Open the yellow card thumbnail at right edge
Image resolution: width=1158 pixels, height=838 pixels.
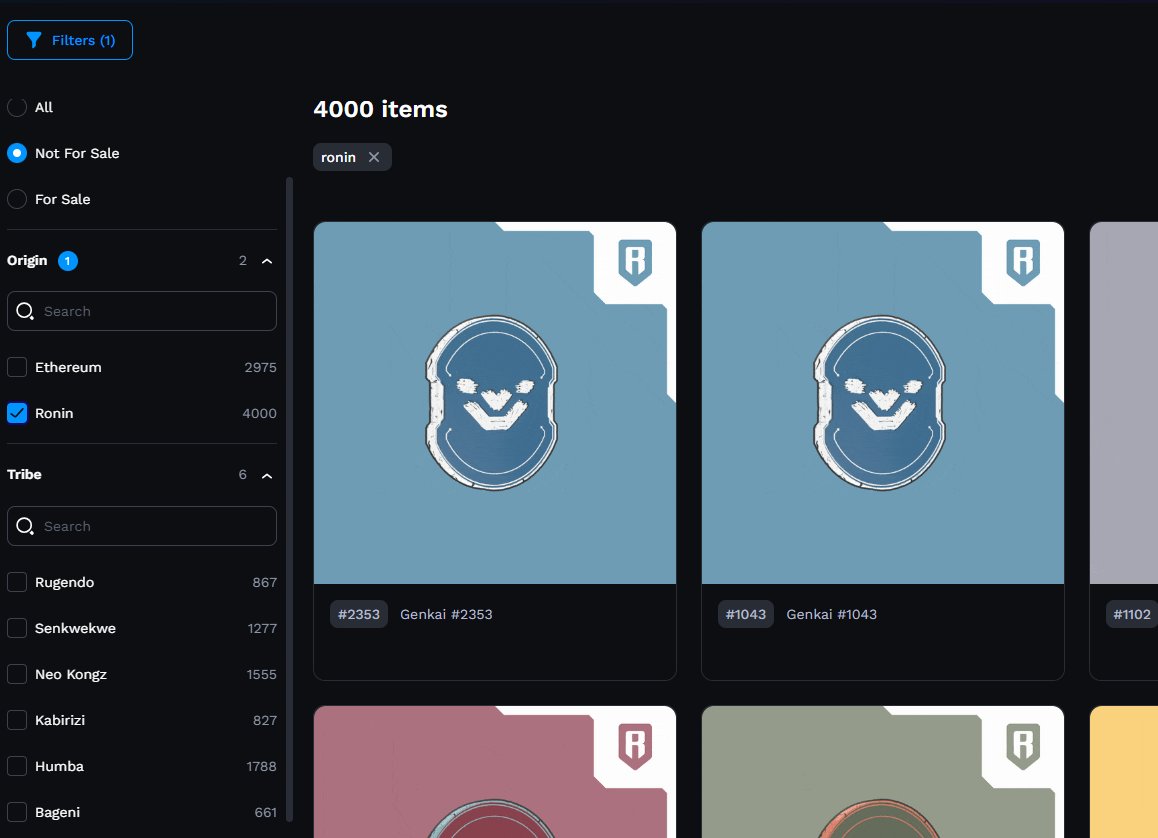(1124, 772)
